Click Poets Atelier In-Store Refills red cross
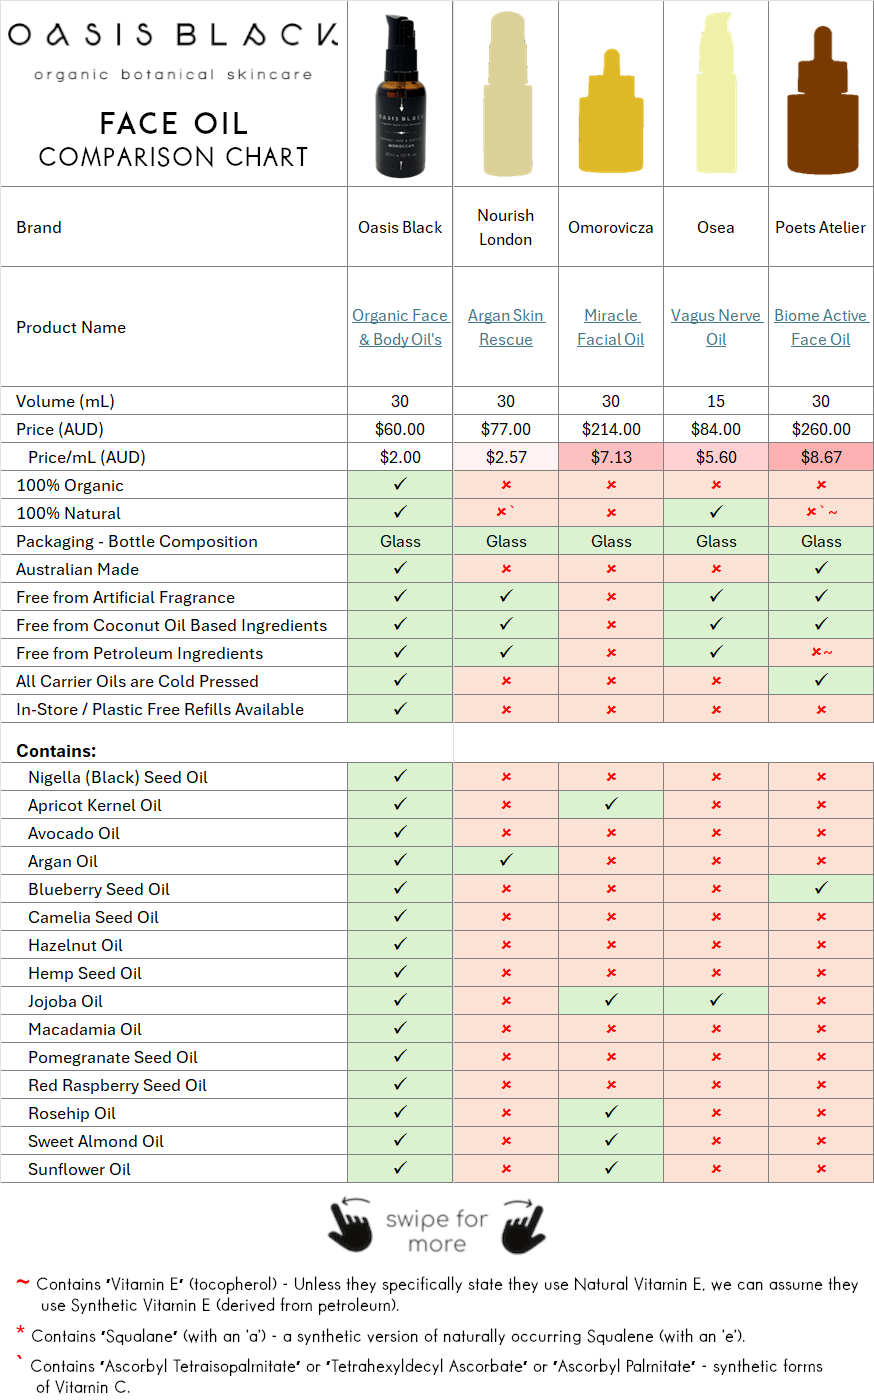The image size is (874, 1400). point(821,709)
